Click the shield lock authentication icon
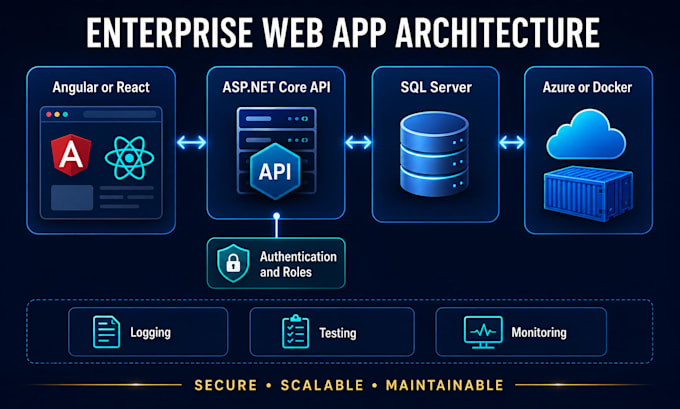The width and height of the screenshot is (680, 409). click(233, 263)
